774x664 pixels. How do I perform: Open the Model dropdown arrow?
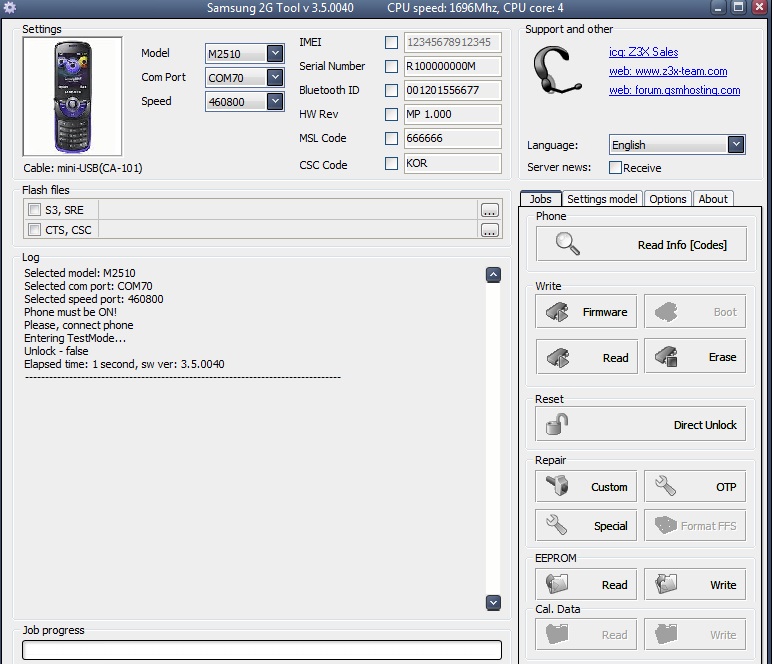(275, 53)
